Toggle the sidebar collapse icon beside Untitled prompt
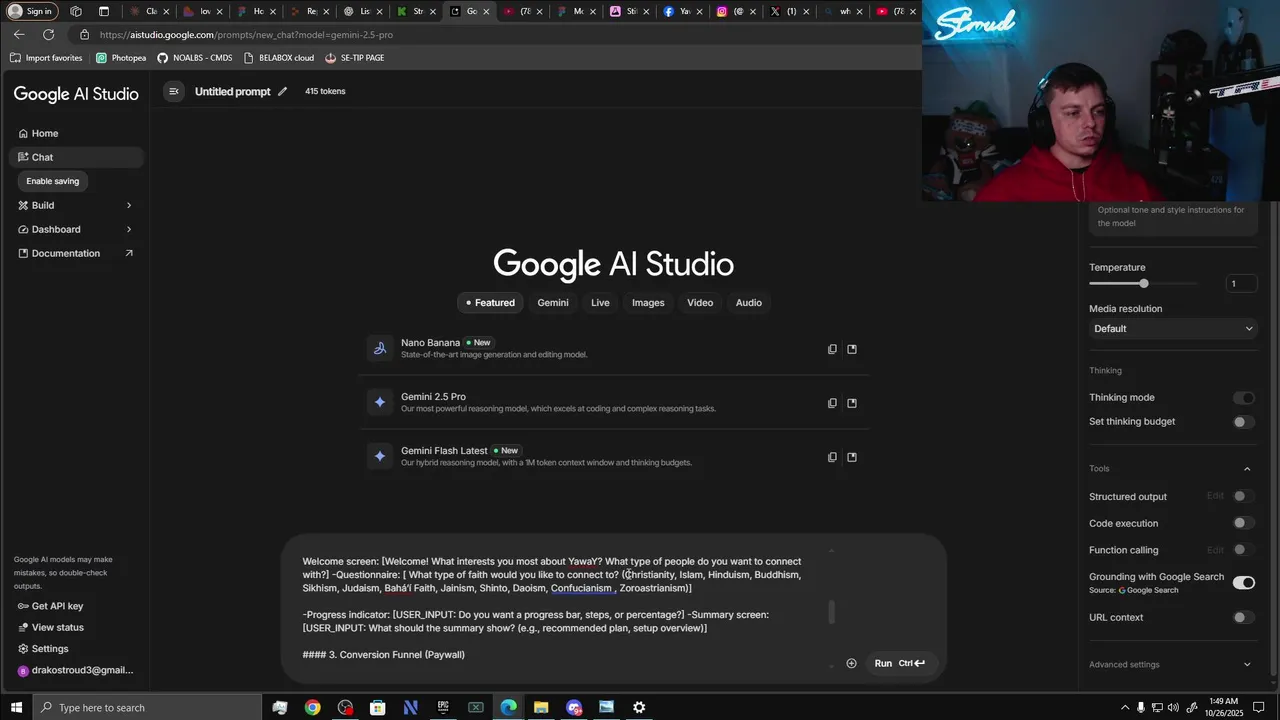This screenshot has height=720, width=1280. (174, 91)
